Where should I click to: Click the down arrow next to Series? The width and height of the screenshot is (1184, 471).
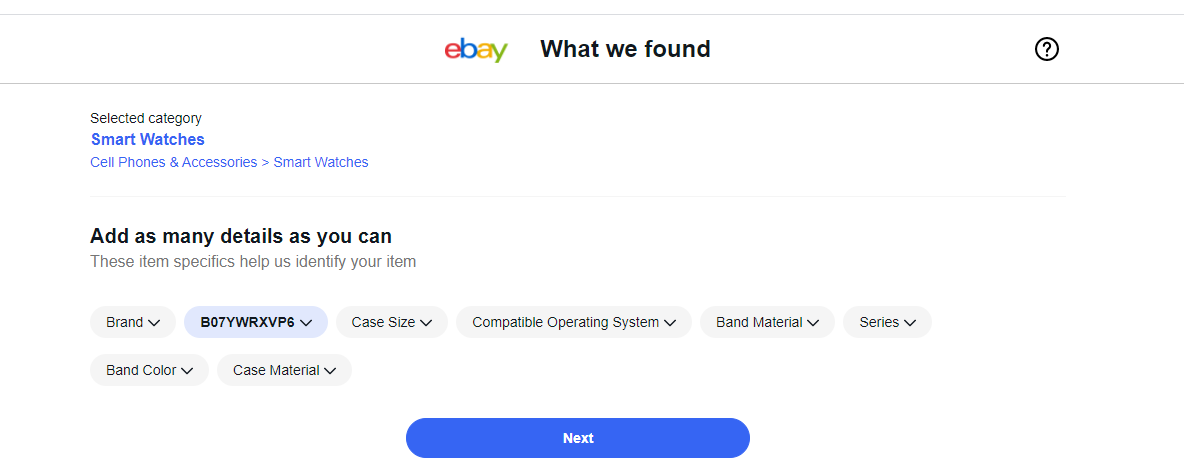[909, 323]
